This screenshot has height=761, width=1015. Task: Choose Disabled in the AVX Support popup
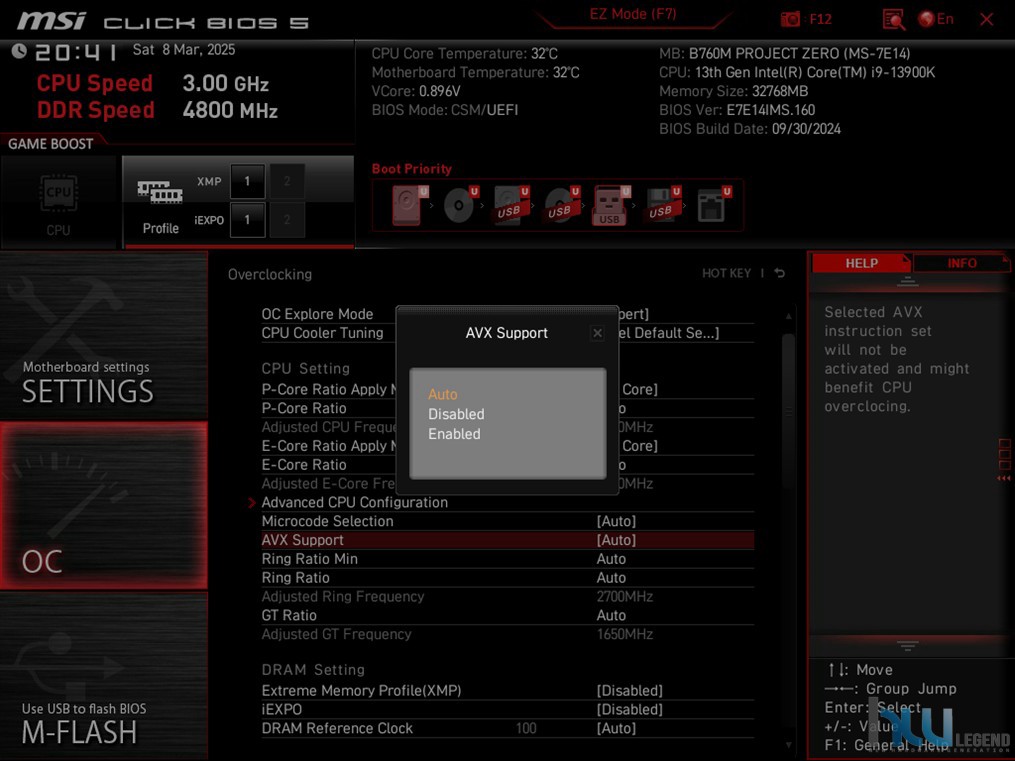click(x=456, y=414)
